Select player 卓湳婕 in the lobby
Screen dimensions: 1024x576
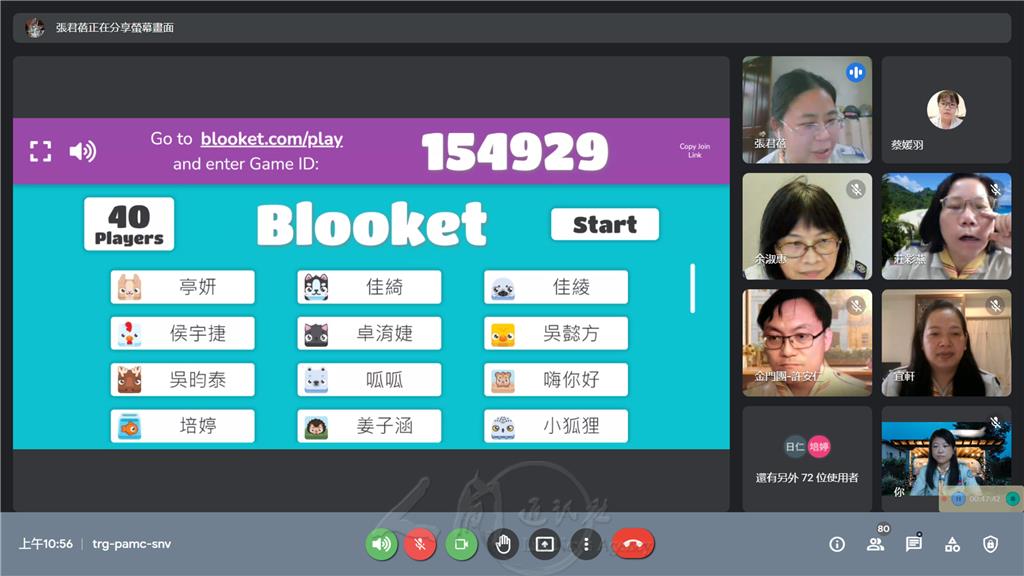point(370,333)
